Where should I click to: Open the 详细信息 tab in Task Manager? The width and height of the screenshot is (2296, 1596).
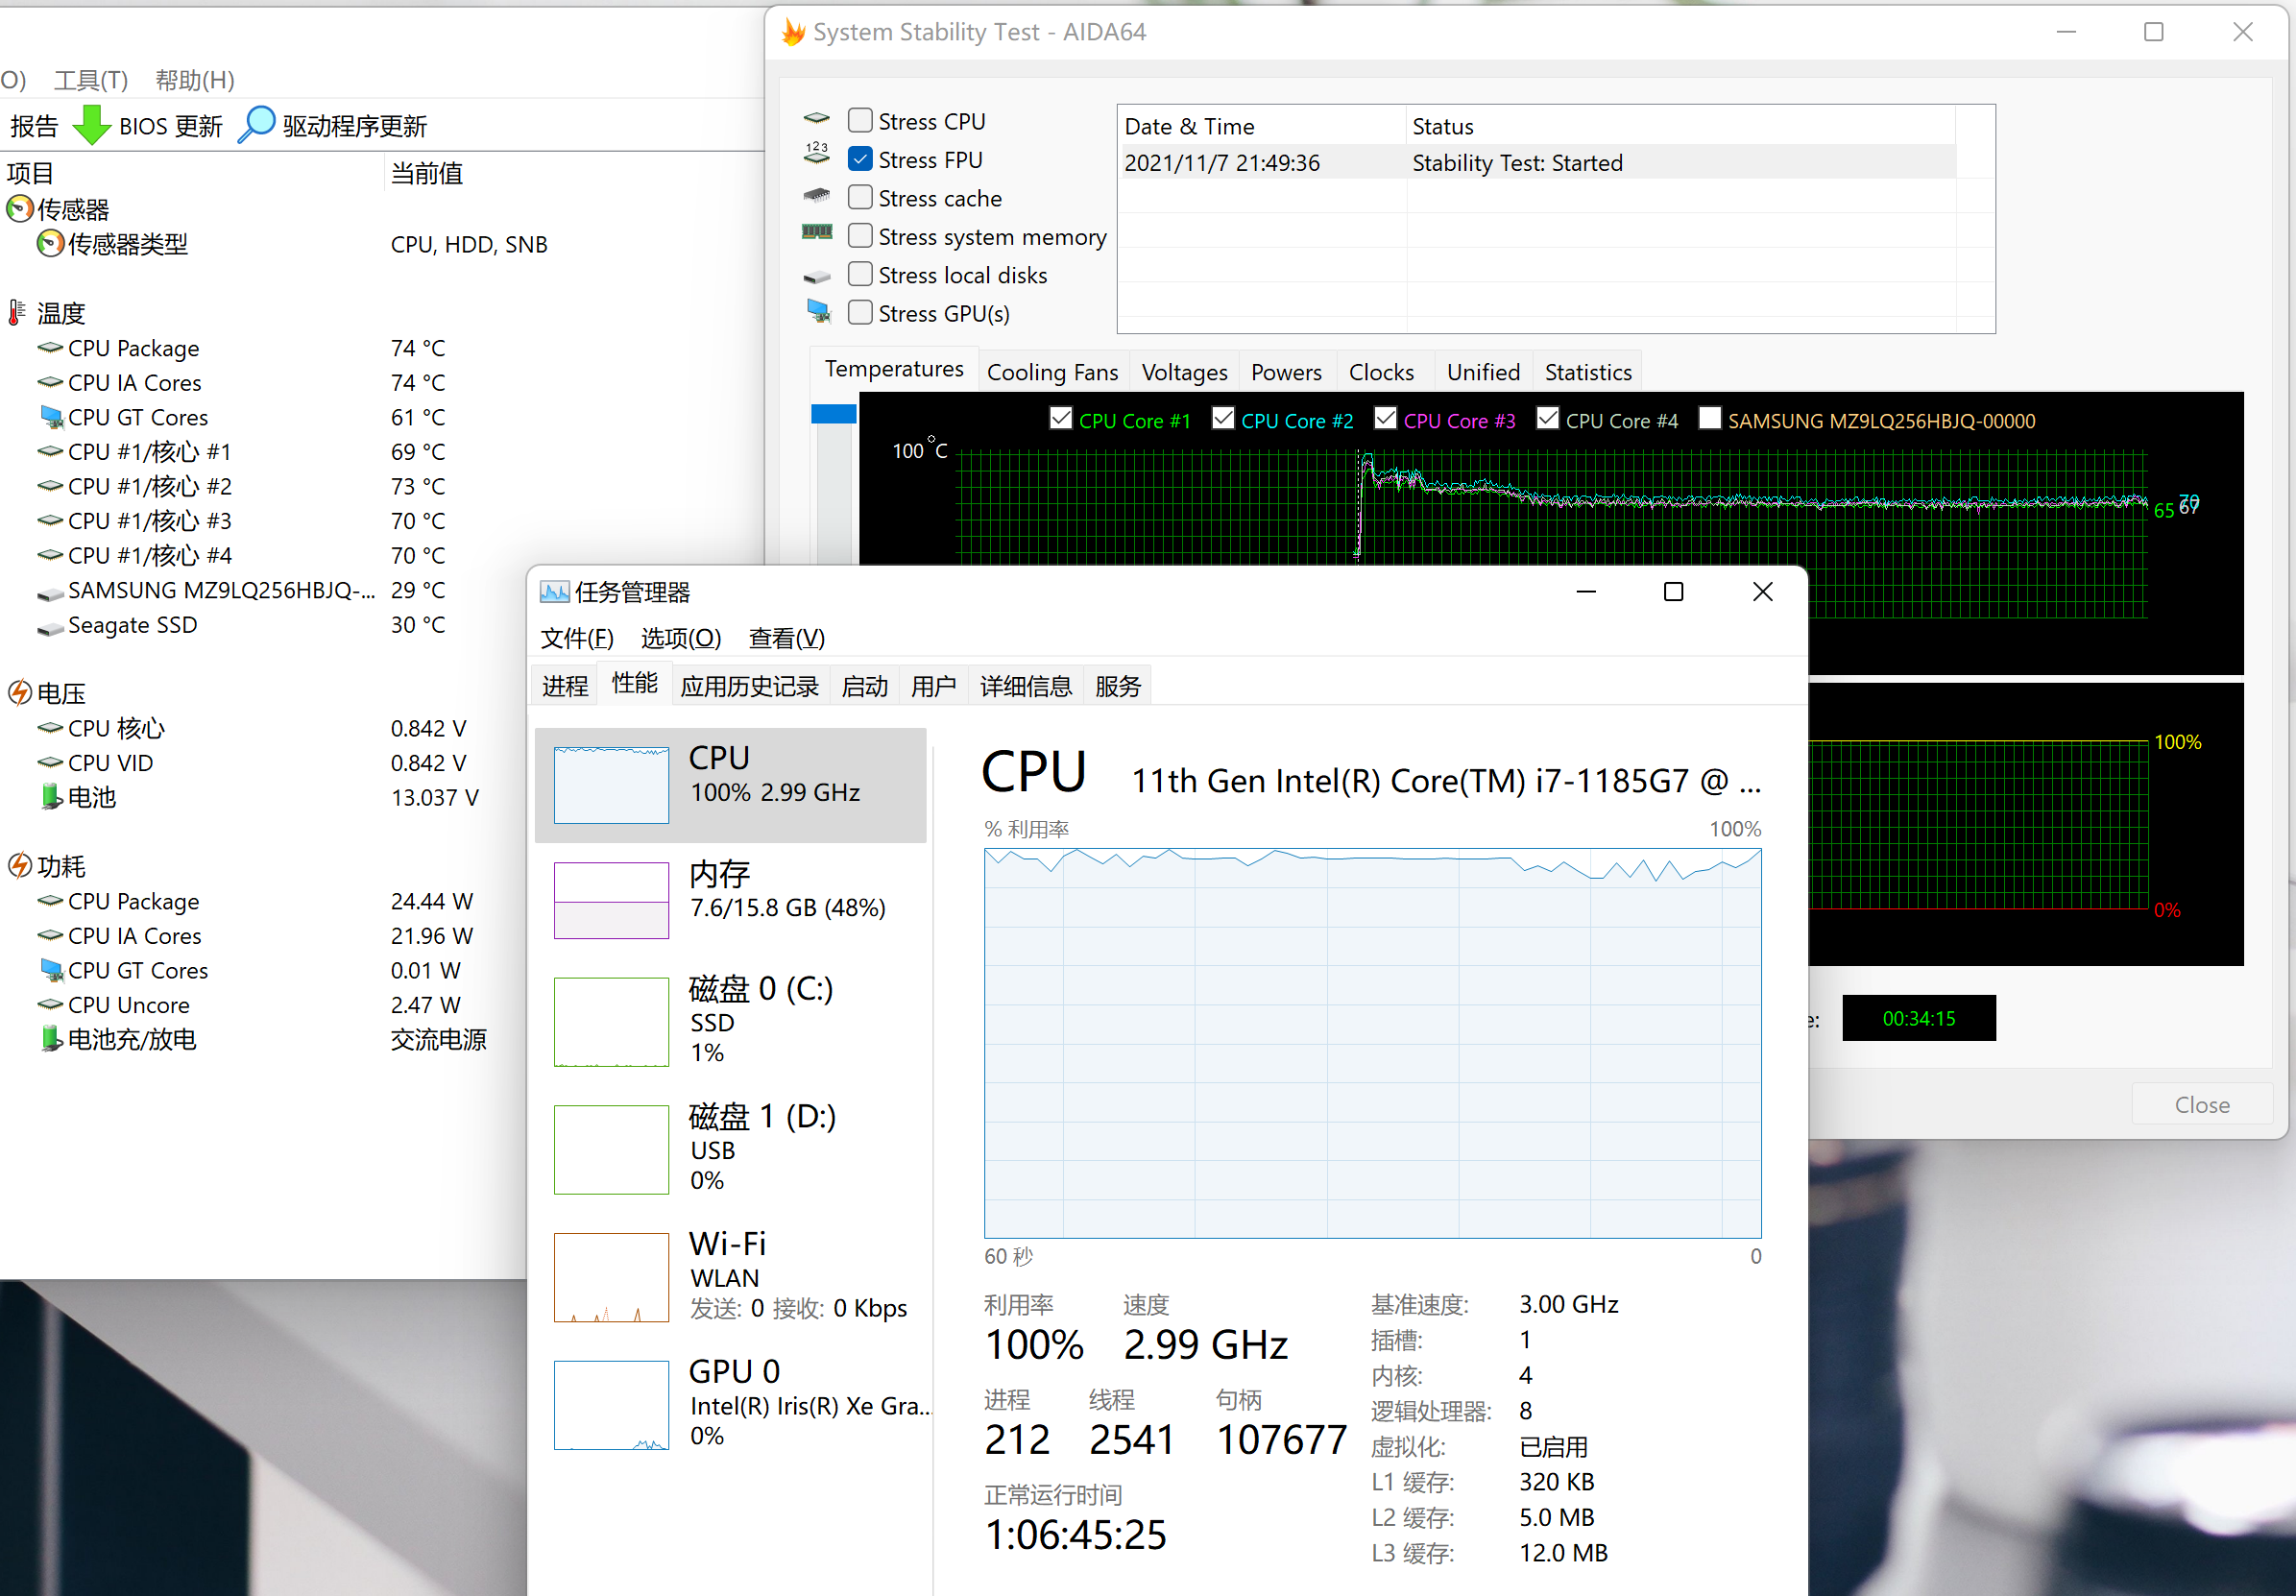point(1025,686)
